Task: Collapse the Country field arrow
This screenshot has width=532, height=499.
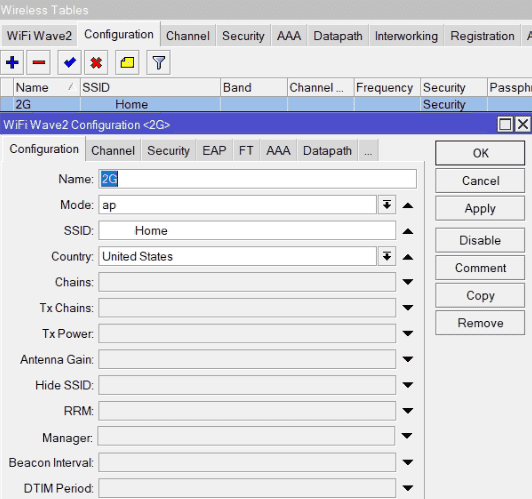Action: tap(408, 257)
